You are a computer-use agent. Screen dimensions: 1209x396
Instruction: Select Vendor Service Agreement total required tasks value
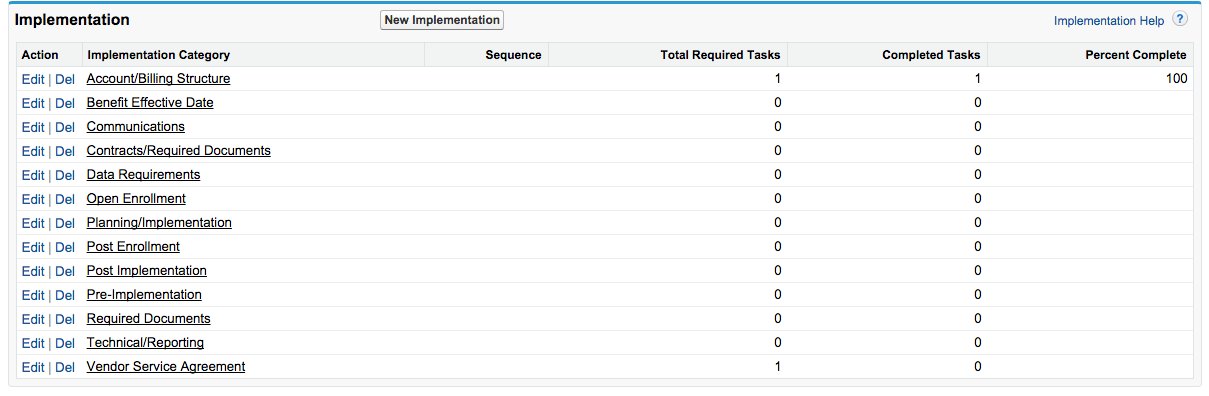(x=777, y=367)
